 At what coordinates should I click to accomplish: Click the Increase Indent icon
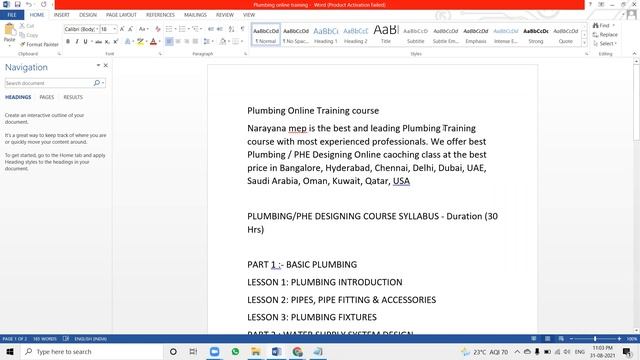tap(220, 29)
